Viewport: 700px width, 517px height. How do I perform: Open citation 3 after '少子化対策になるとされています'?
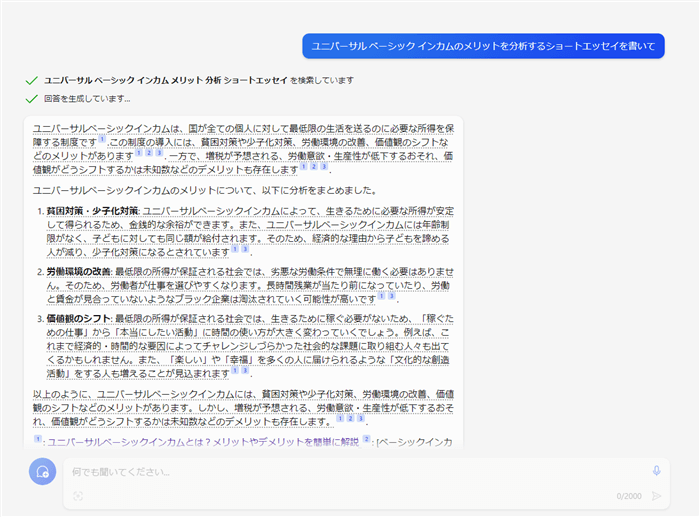(x=245, y=249)
